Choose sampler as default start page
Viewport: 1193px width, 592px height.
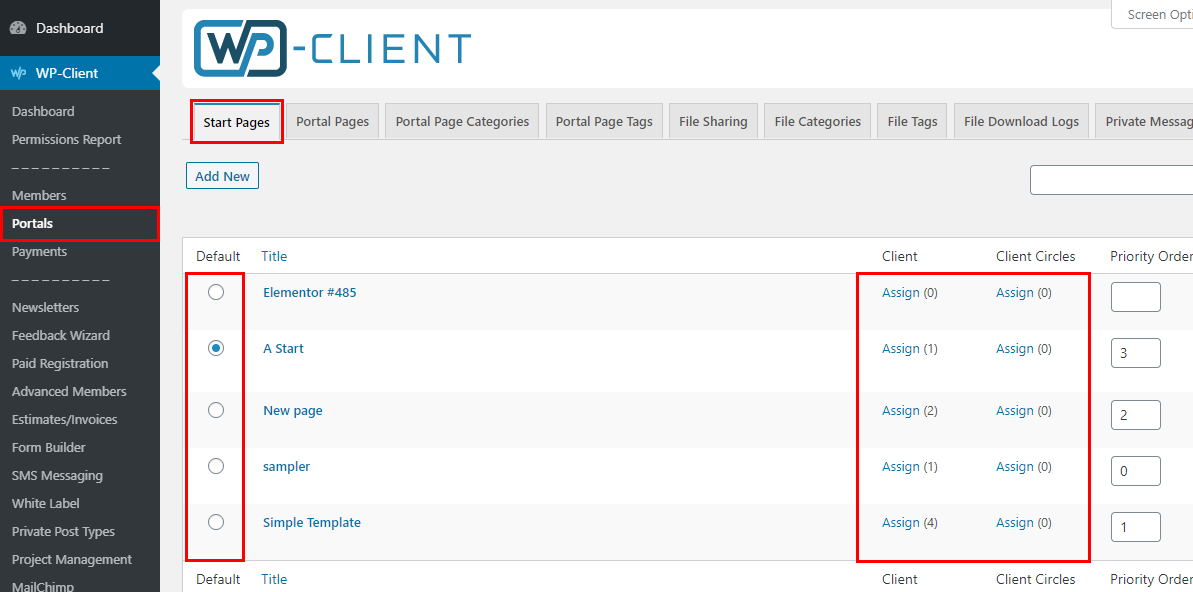(216, 466)
